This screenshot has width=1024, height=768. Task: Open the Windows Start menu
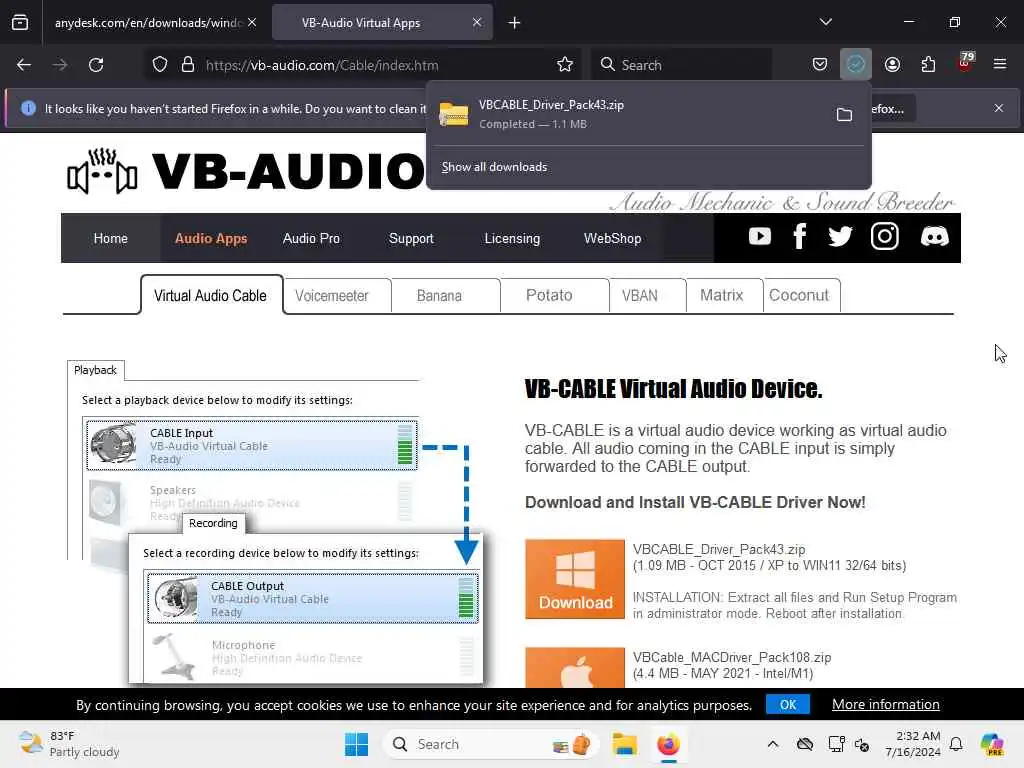pos(357,744)
